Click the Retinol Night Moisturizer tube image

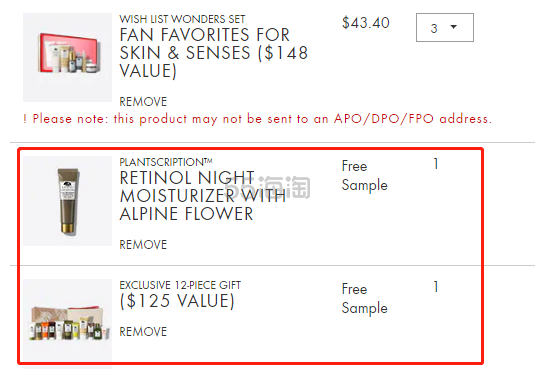67,201
